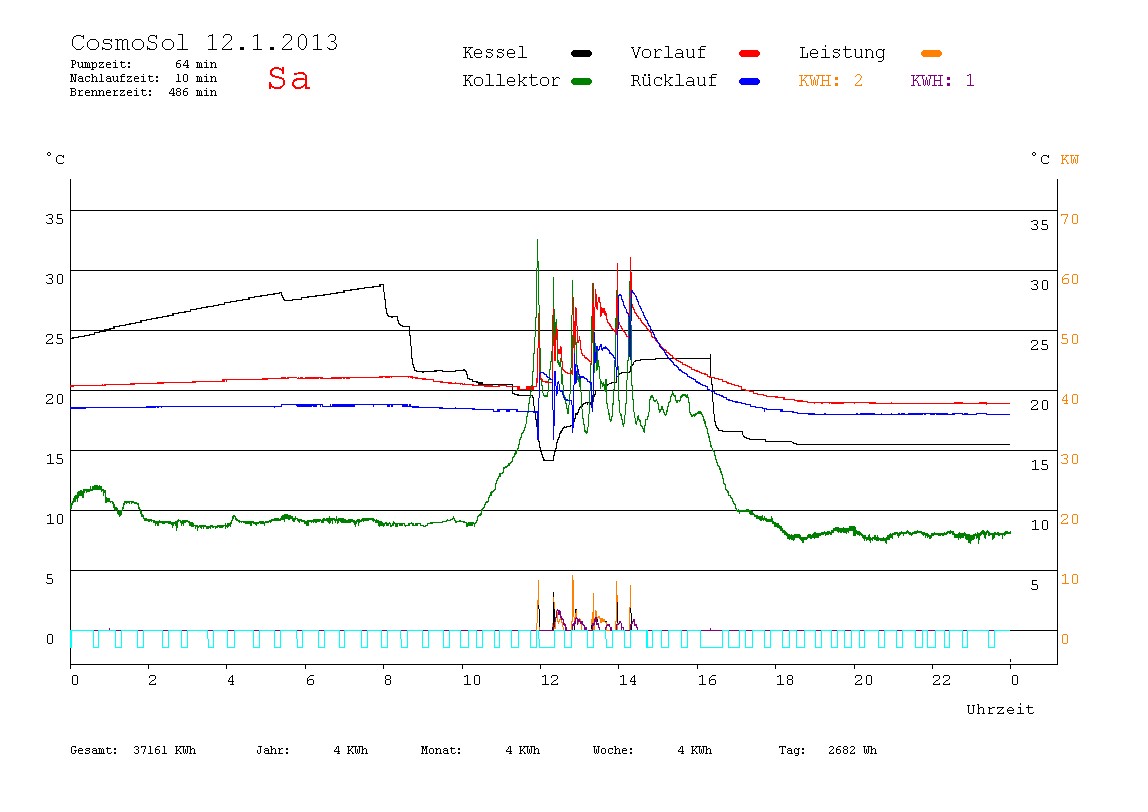1148x812 pixels.
Task: Click orange '40' on the KW axis
Action: pos(1070,399)
